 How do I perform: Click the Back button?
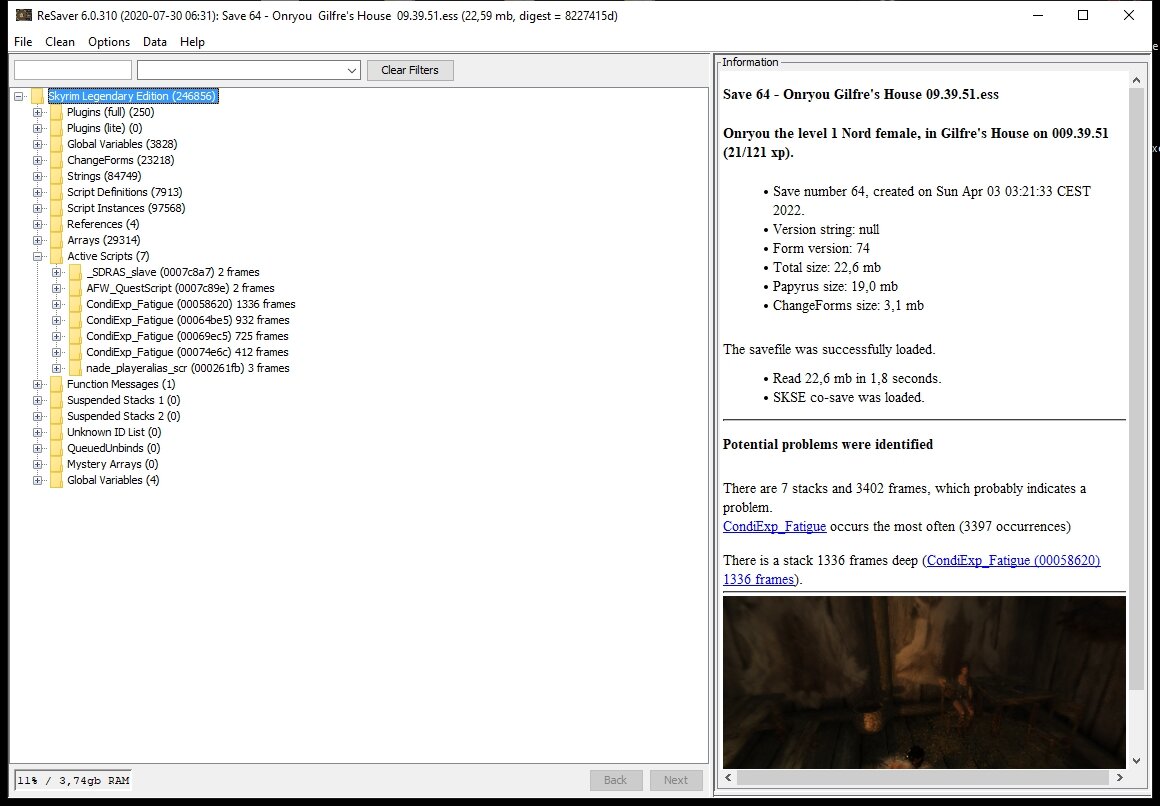coord(616,780)
